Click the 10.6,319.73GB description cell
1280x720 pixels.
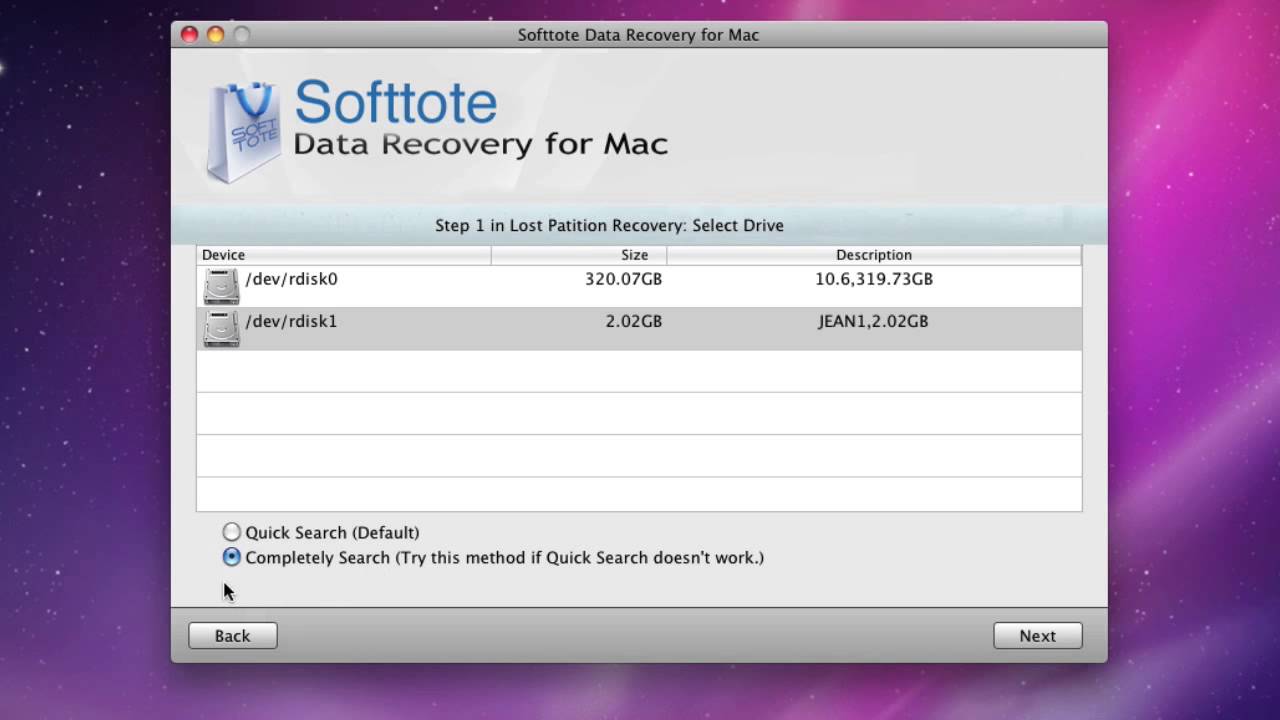(873, 279)
